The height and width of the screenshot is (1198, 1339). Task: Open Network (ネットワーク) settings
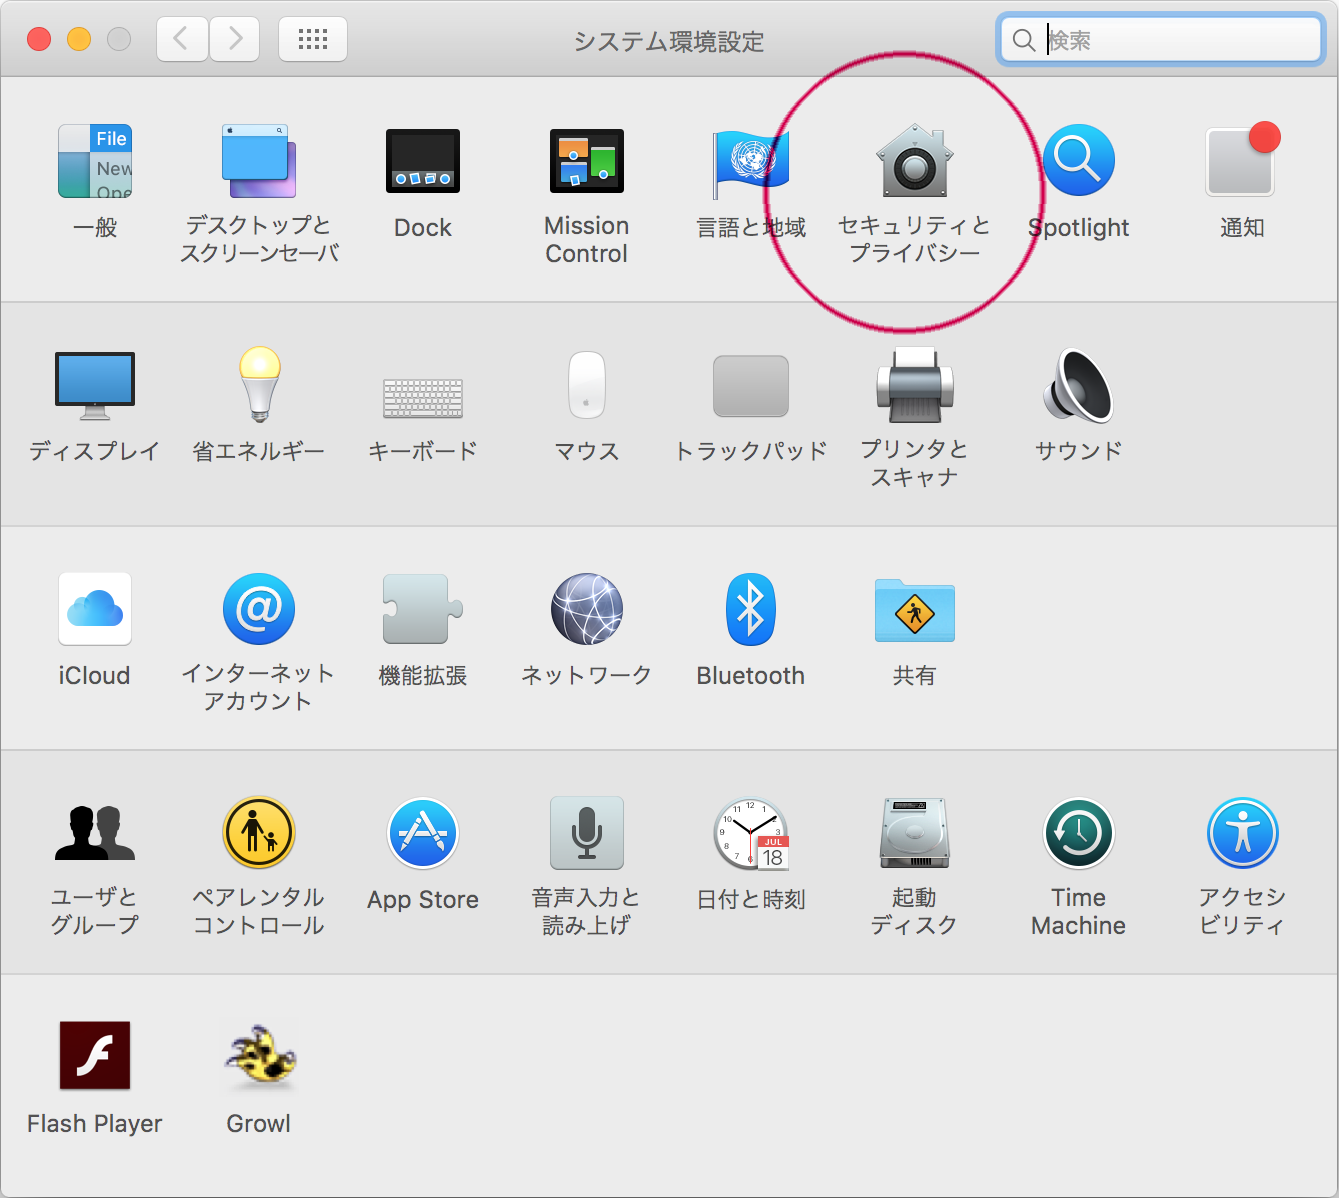coord(586,610)
